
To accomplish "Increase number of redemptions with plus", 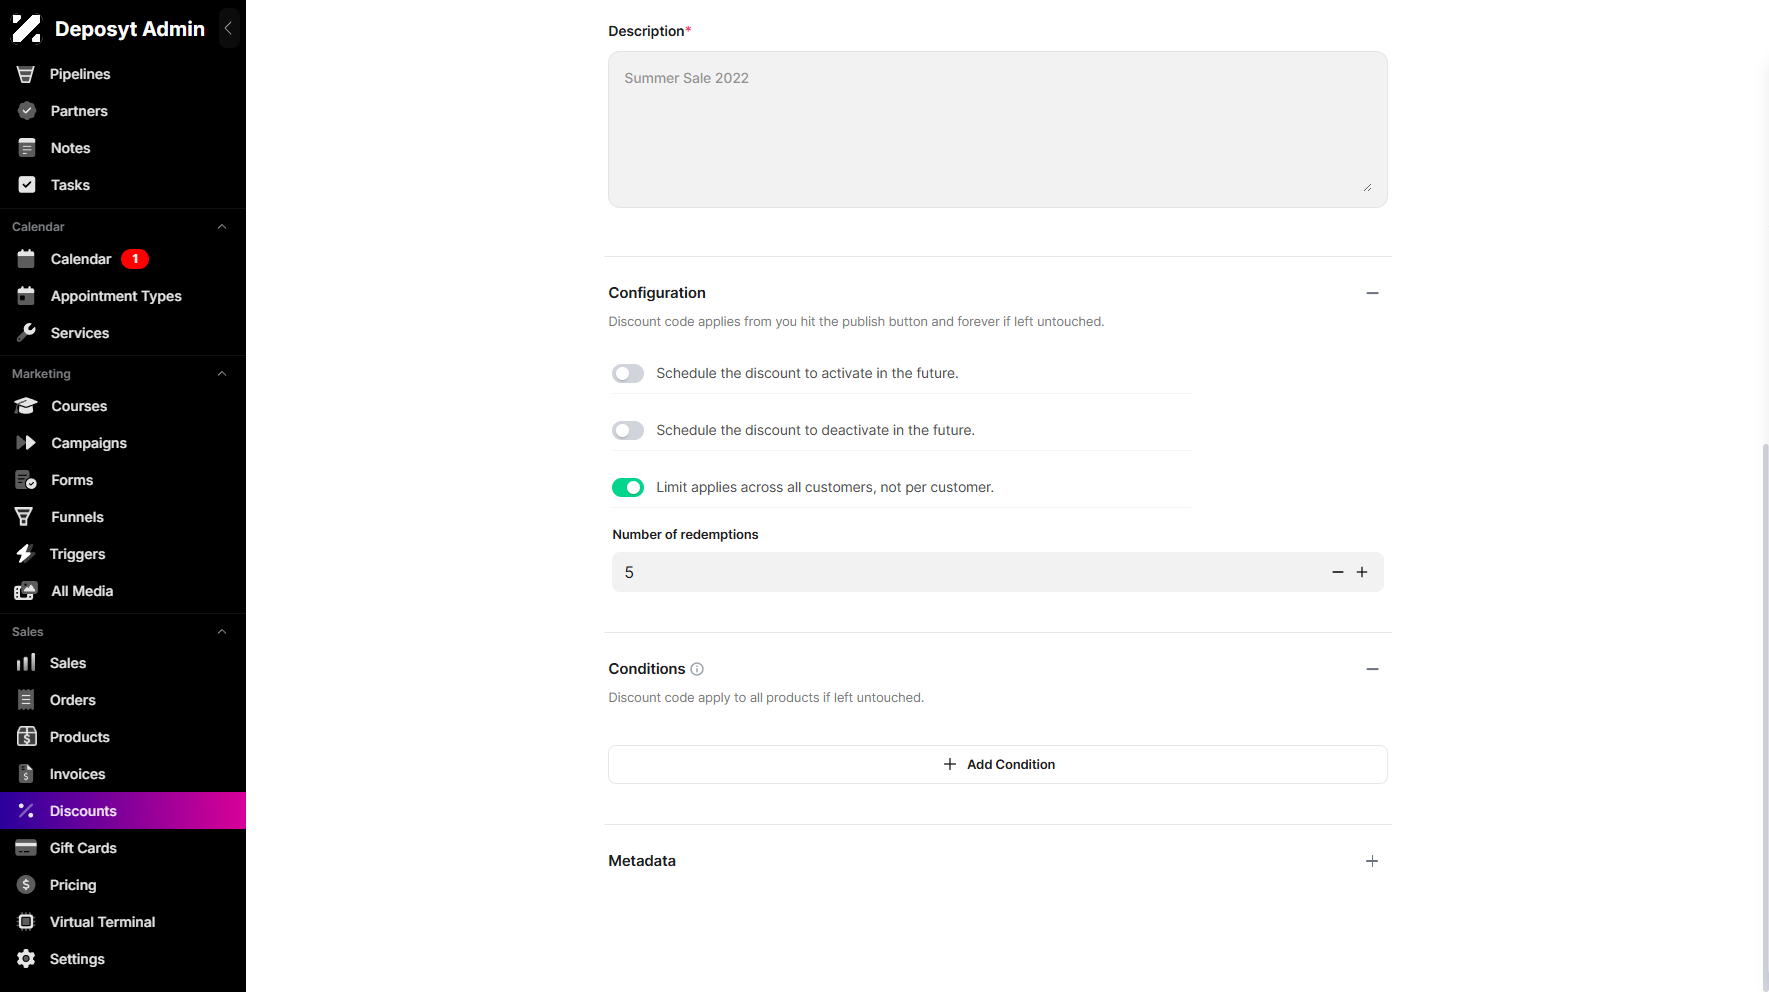I will (x=1362, y=572).
